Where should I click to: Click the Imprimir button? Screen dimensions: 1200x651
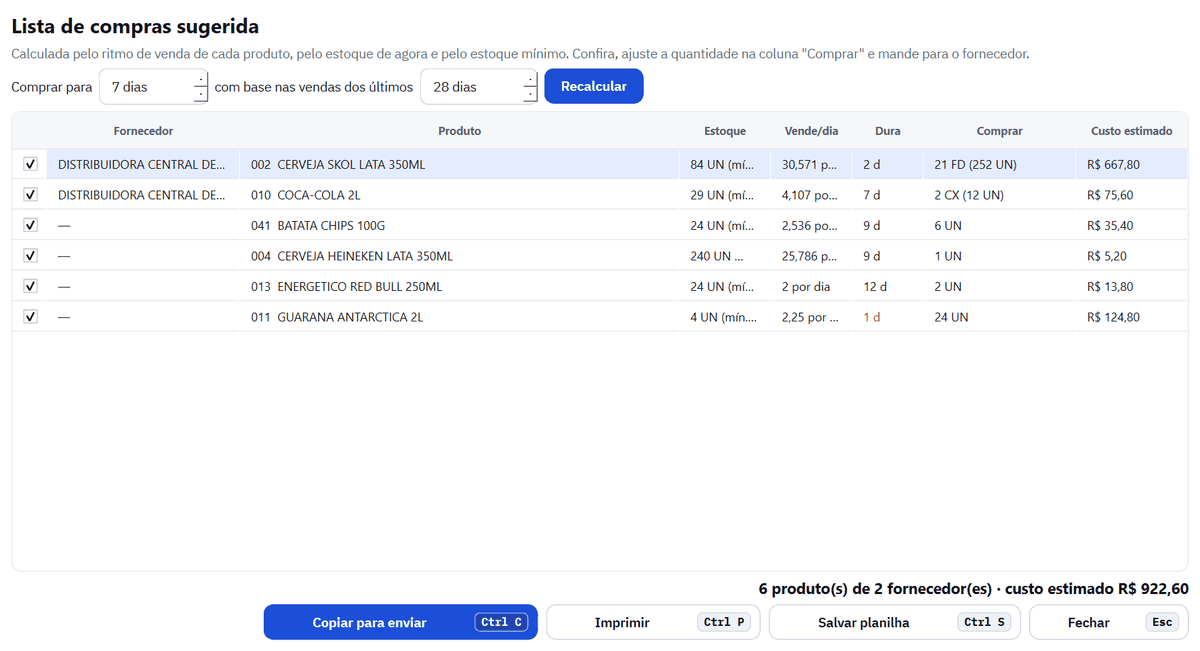coord(653,622)
